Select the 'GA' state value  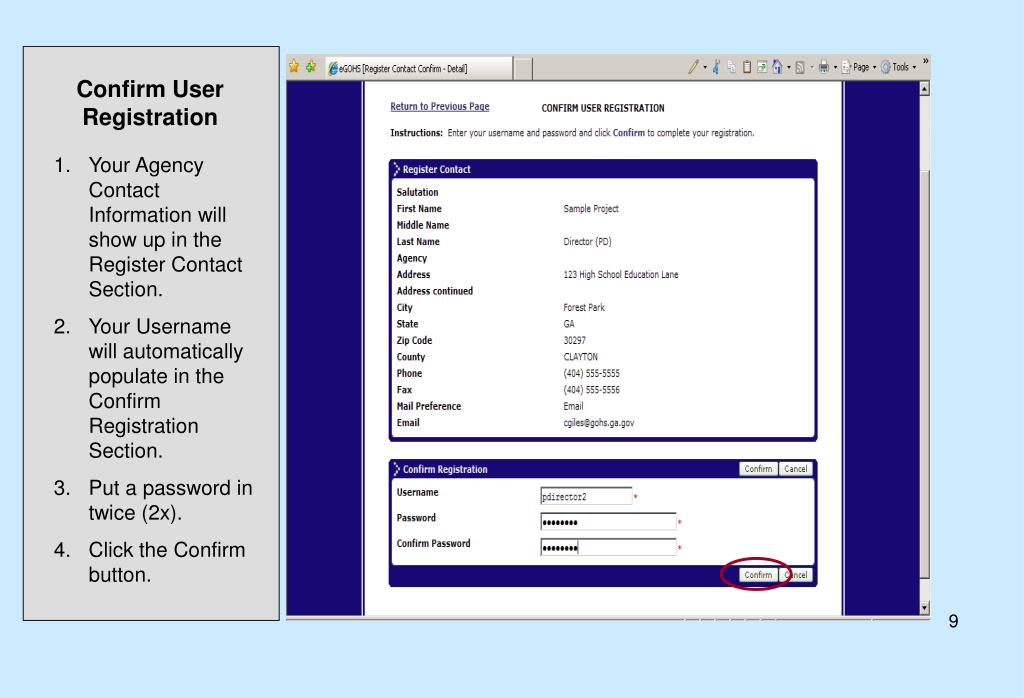tap(569, 324)
